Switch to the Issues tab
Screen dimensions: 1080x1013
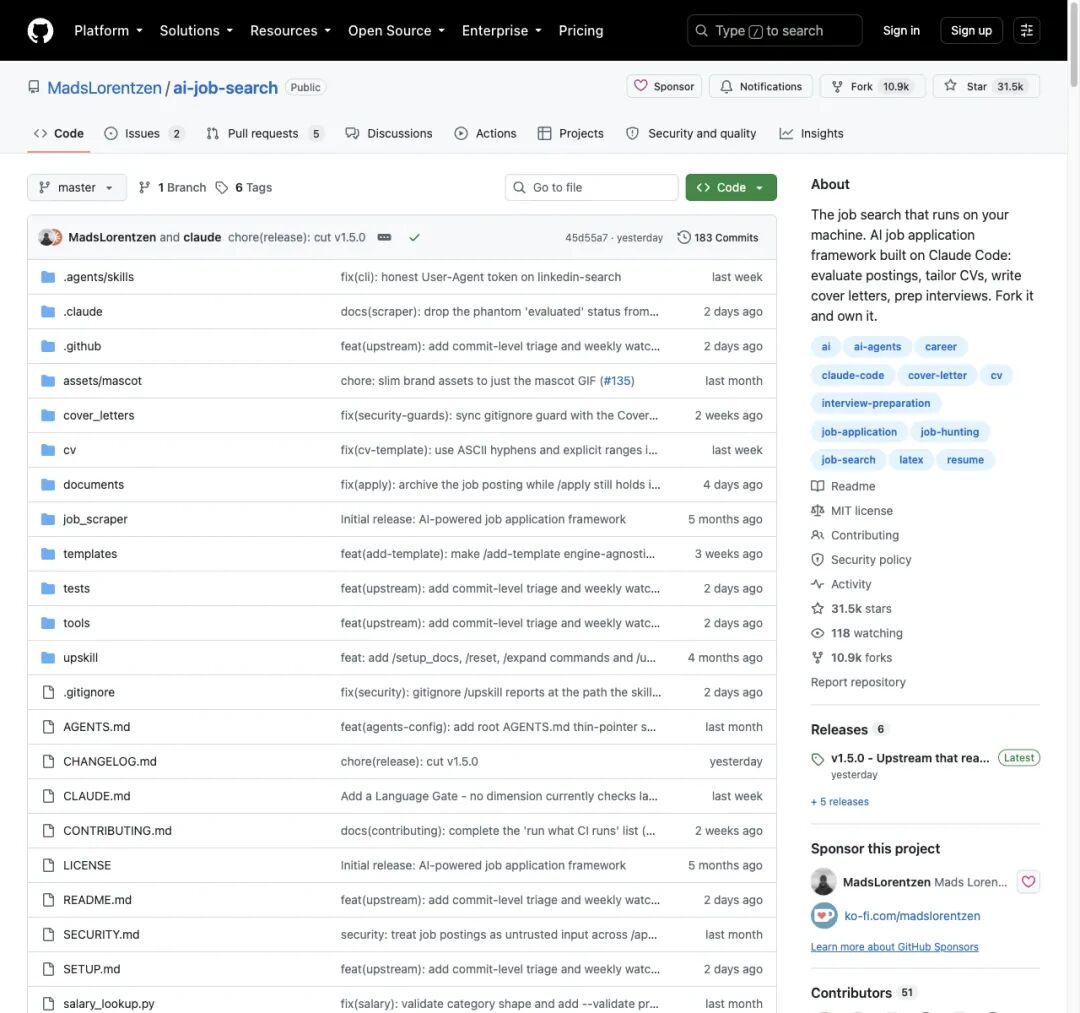pos(144,134)
